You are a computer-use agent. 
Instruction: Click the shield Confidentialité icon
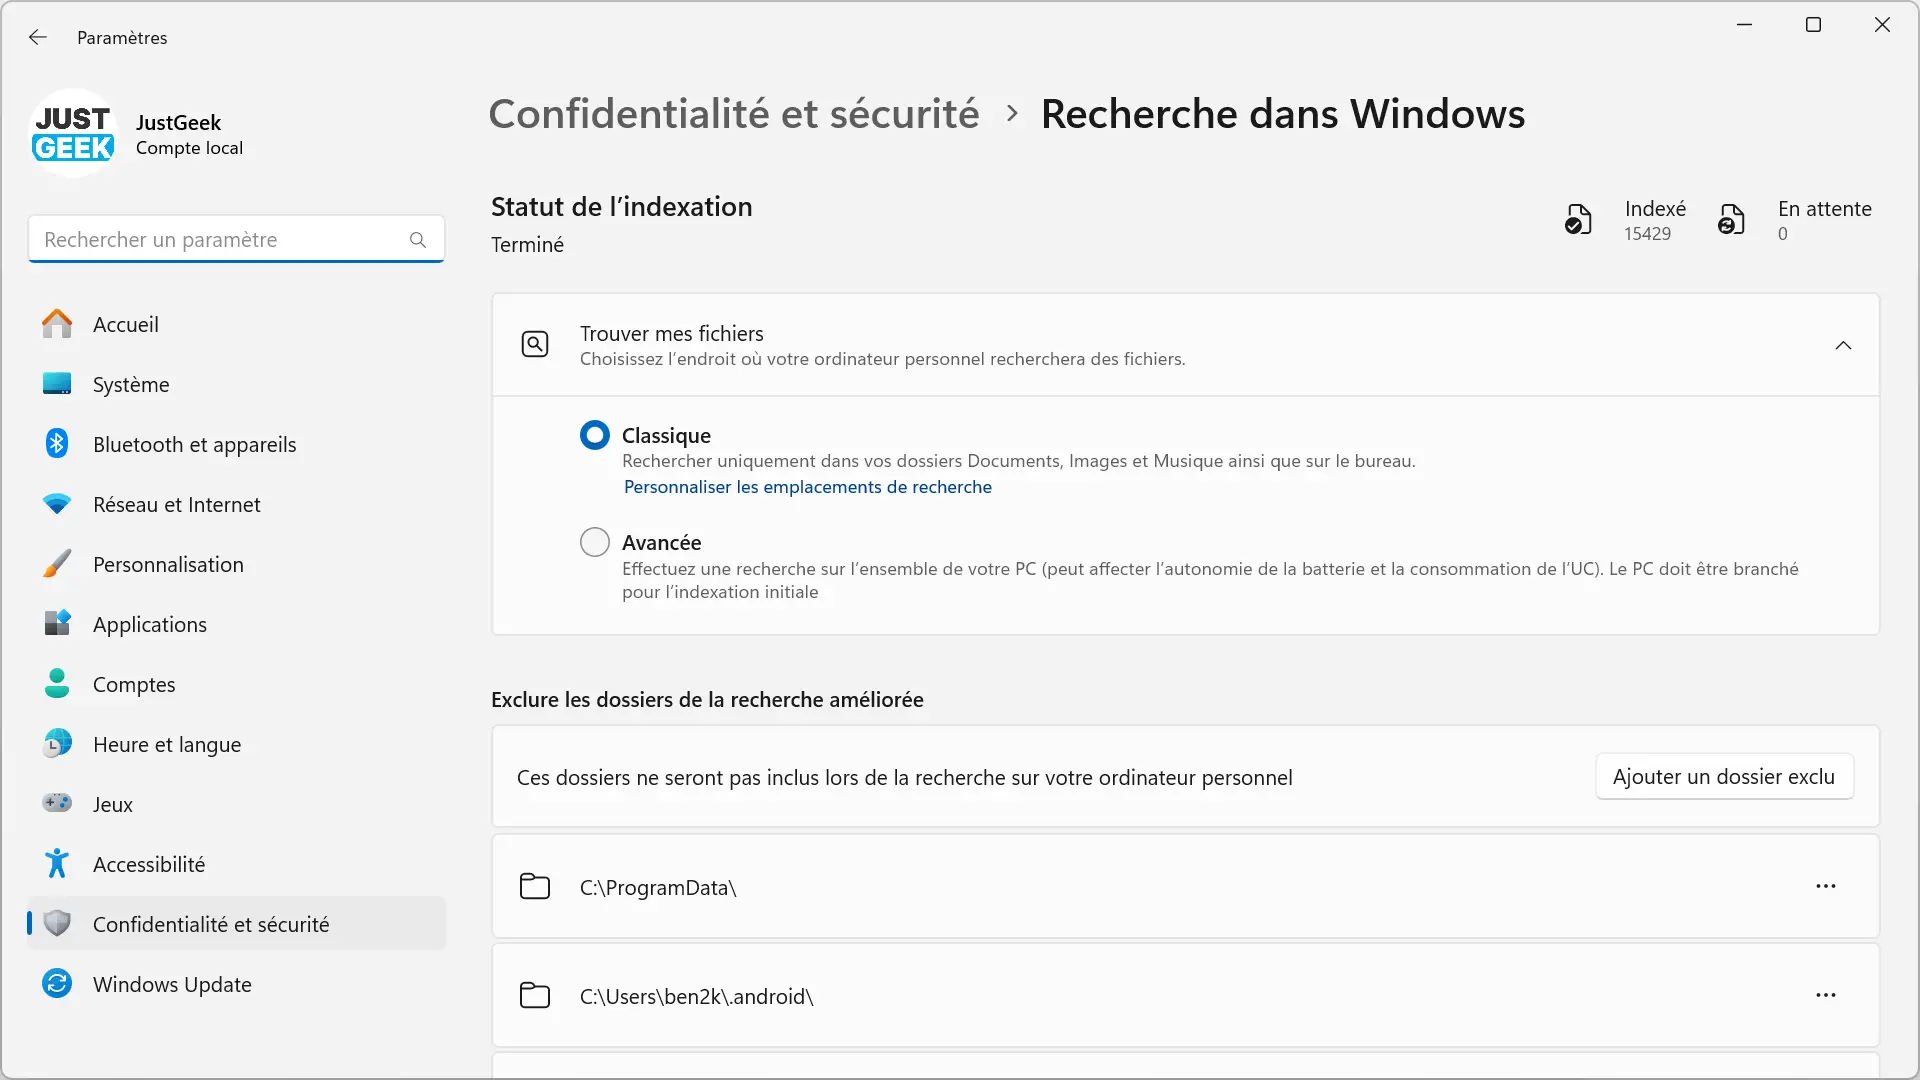(57, 924)
